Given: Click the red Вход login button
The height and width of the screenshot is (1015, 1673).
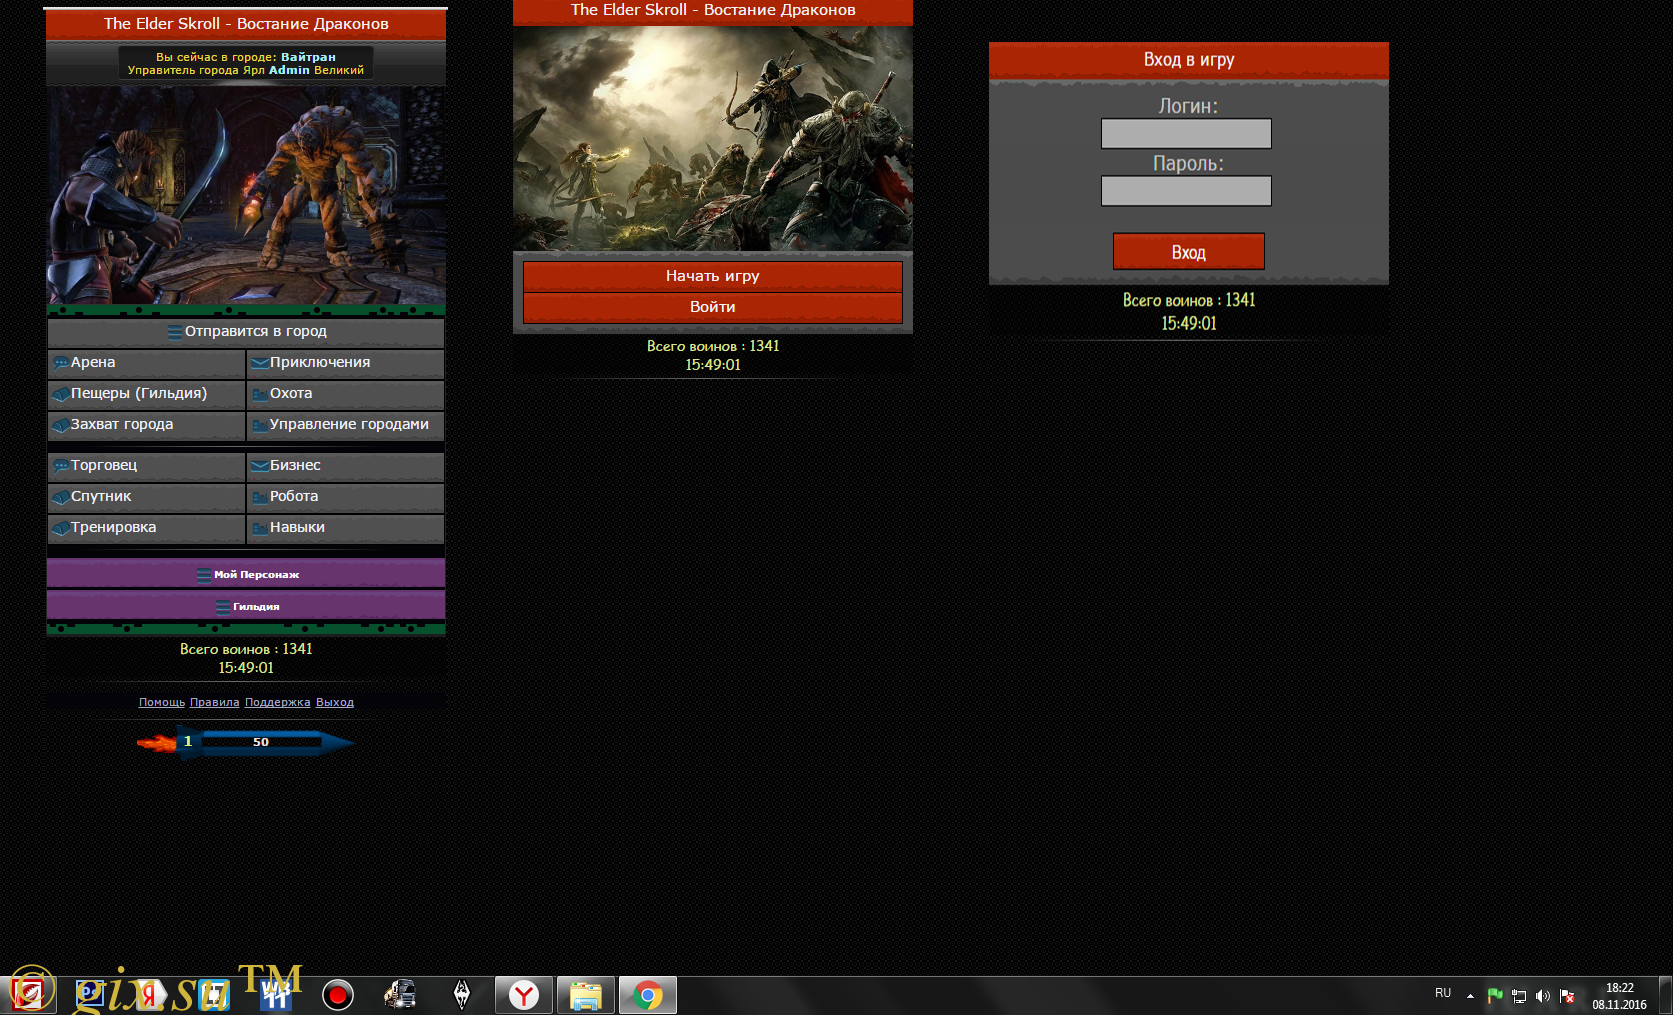Looking at the screenshot, I should (x=1189, y=252).
